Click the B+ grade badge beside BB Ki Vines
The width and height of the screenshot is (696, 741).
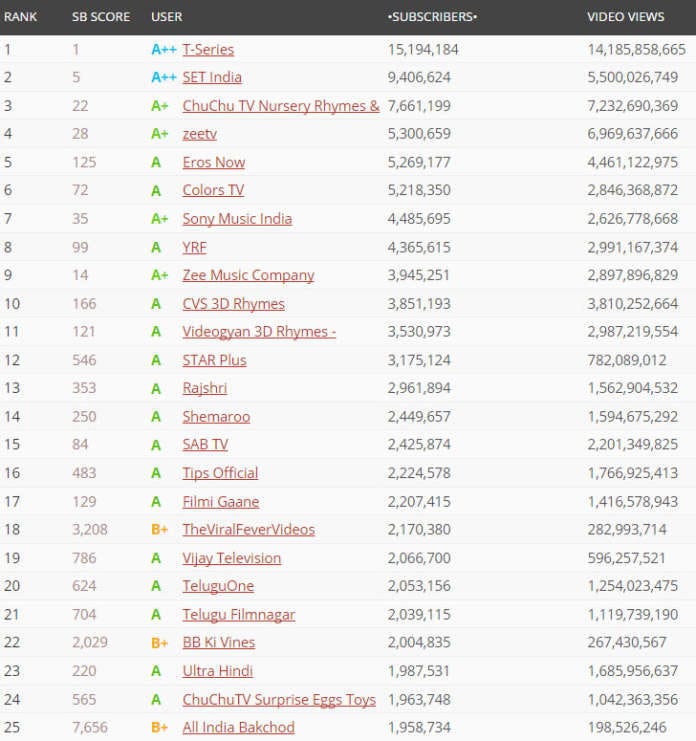point(160,642)
